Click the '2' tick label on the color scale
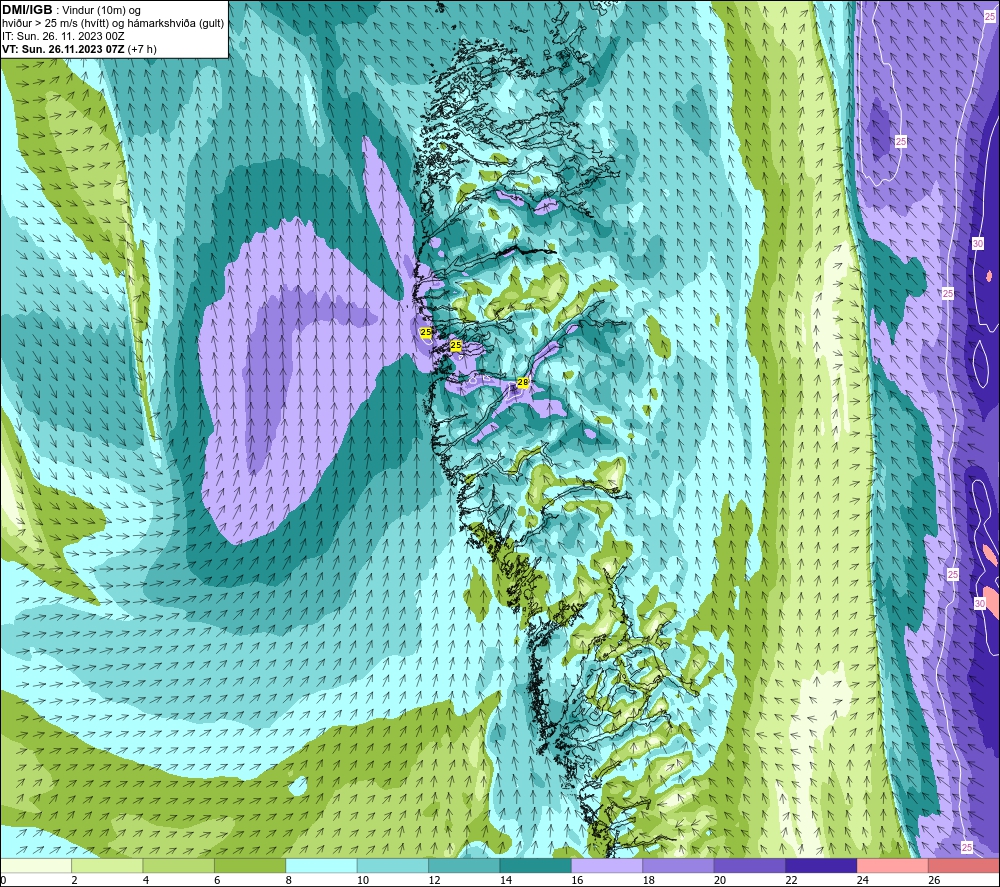1000x887 pixels. [x=75, y=880]
